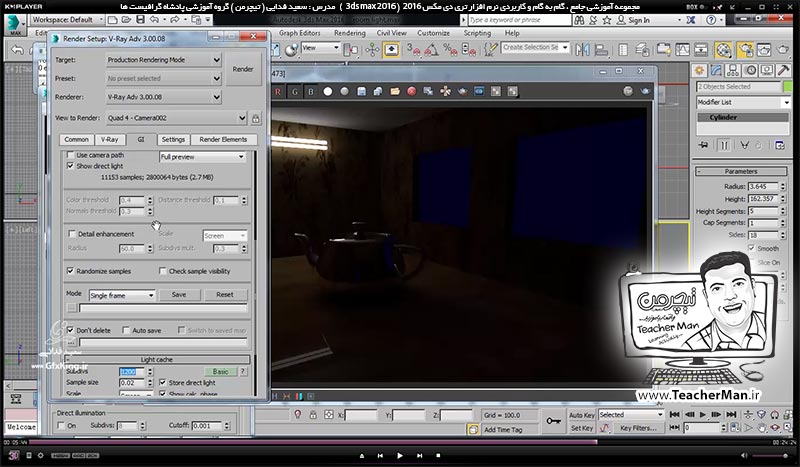The width and height of the screenshot is (800, 467).
Task: Click the binoculars search icon
Action: (579, 20)
